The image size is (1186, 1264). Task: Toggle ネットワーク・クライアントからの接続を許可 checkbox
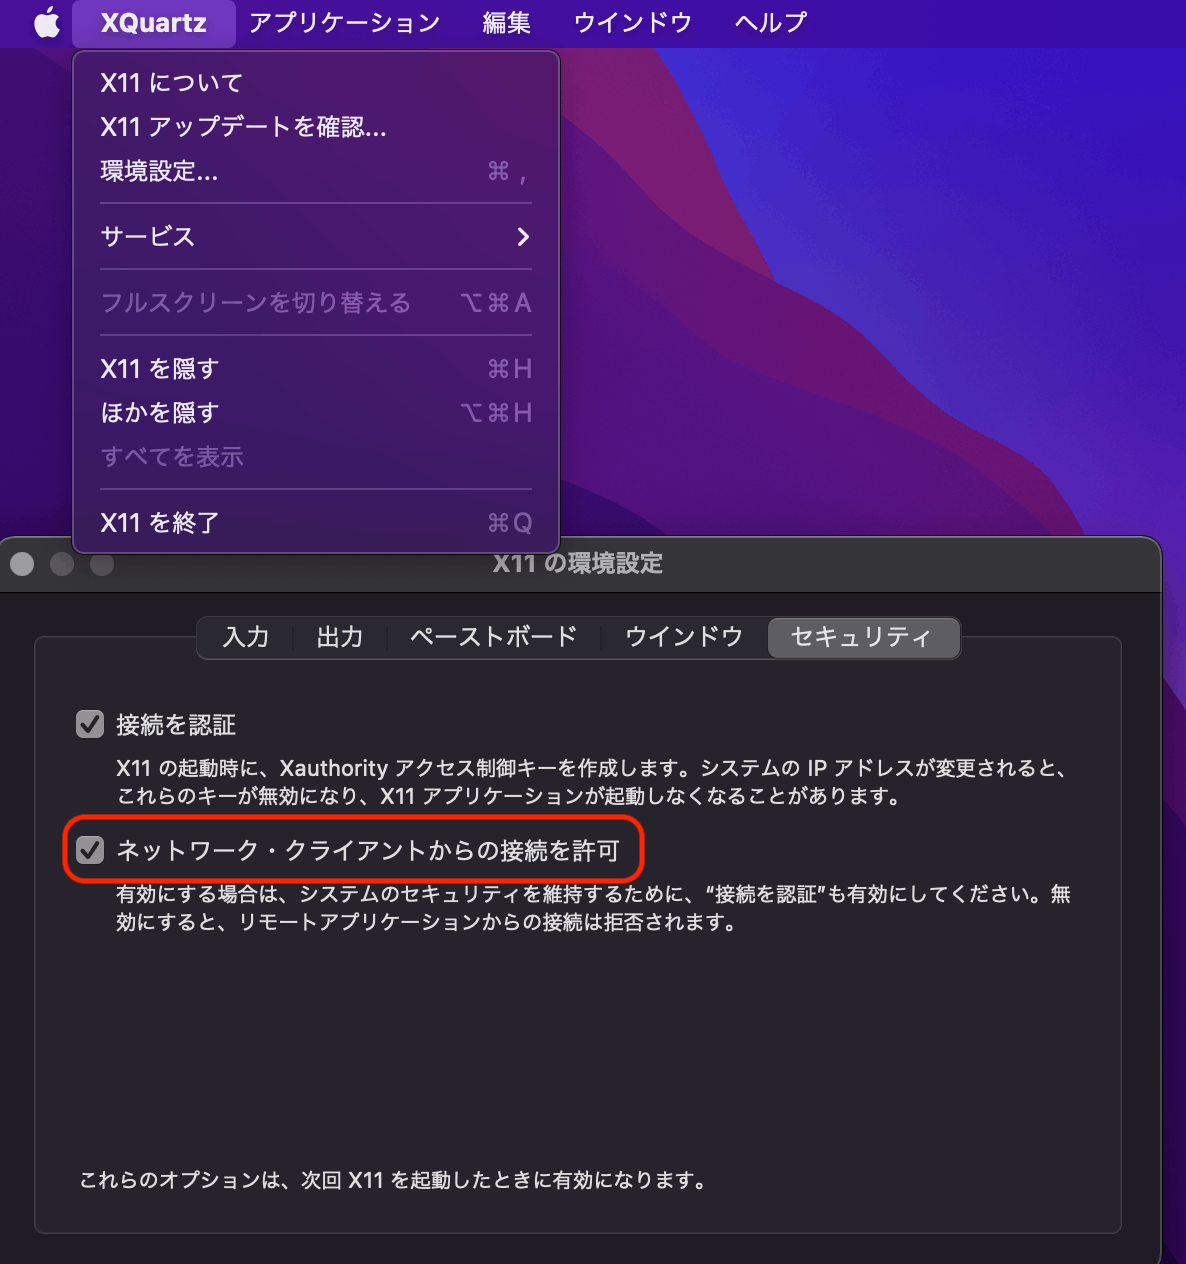point(90,850)
